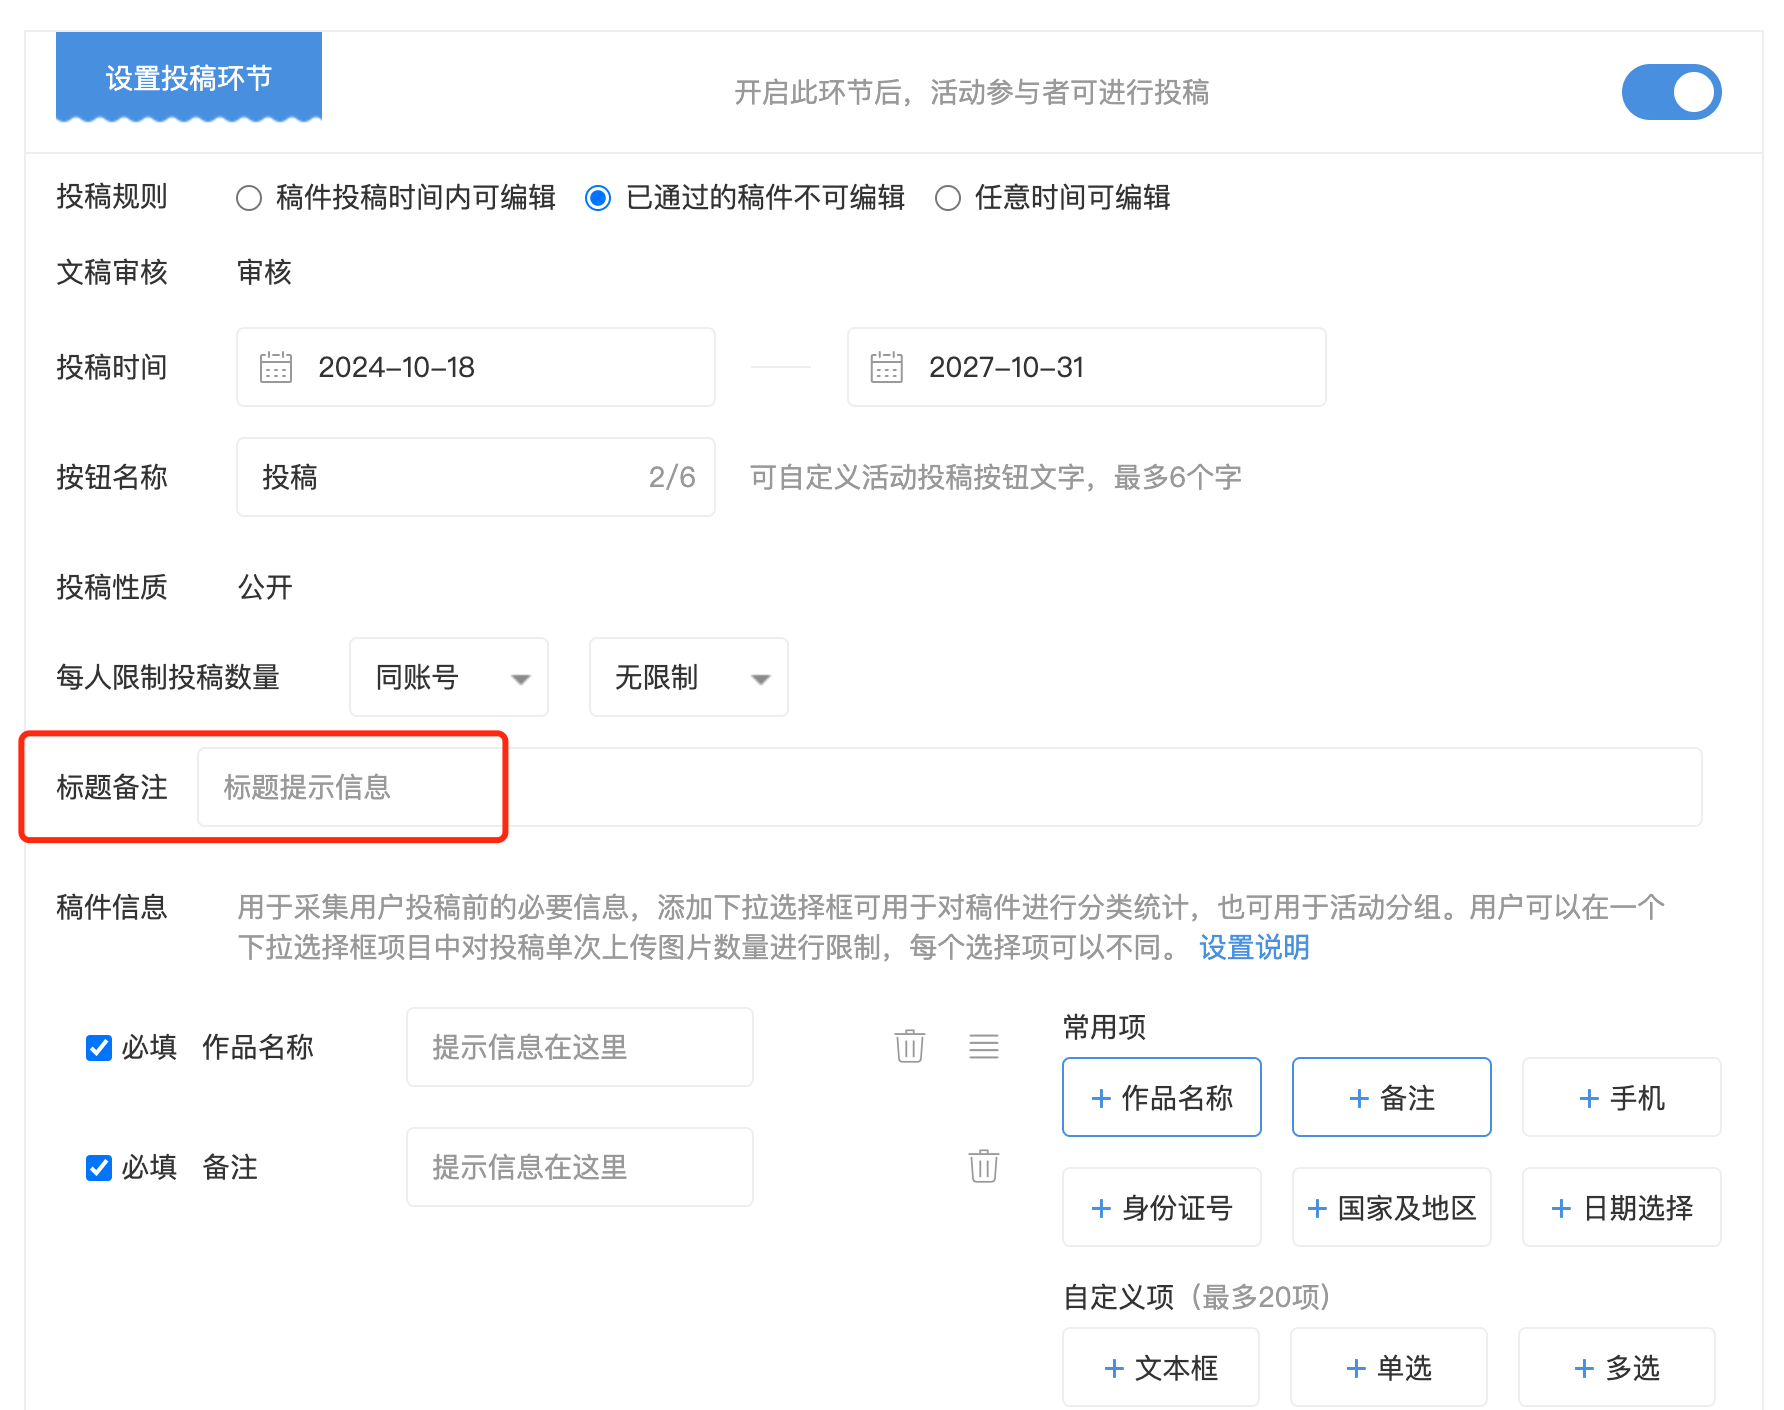Click the 按钮名称 text field
The image size is (1784, 1410).
pos(450,477)
